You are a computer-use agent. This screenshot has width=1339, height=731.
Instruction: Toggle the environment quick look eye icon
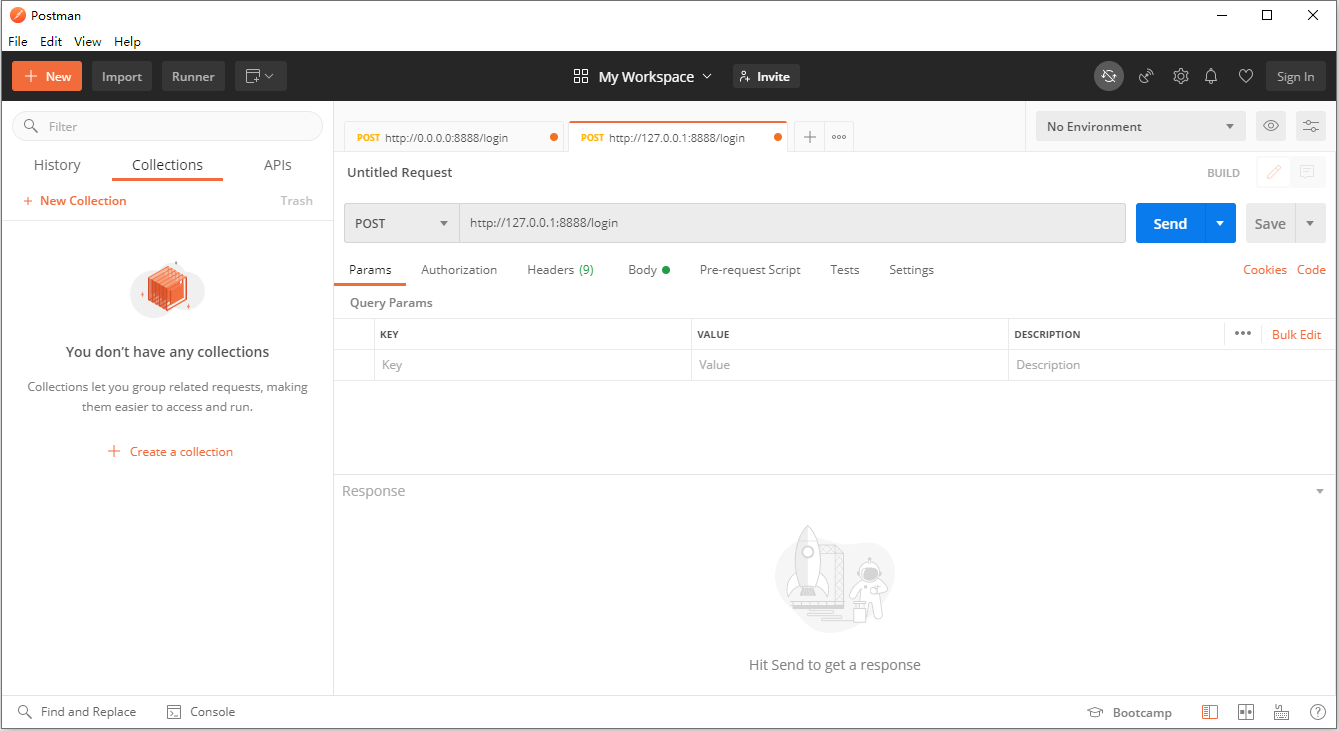coord(1271,126)
